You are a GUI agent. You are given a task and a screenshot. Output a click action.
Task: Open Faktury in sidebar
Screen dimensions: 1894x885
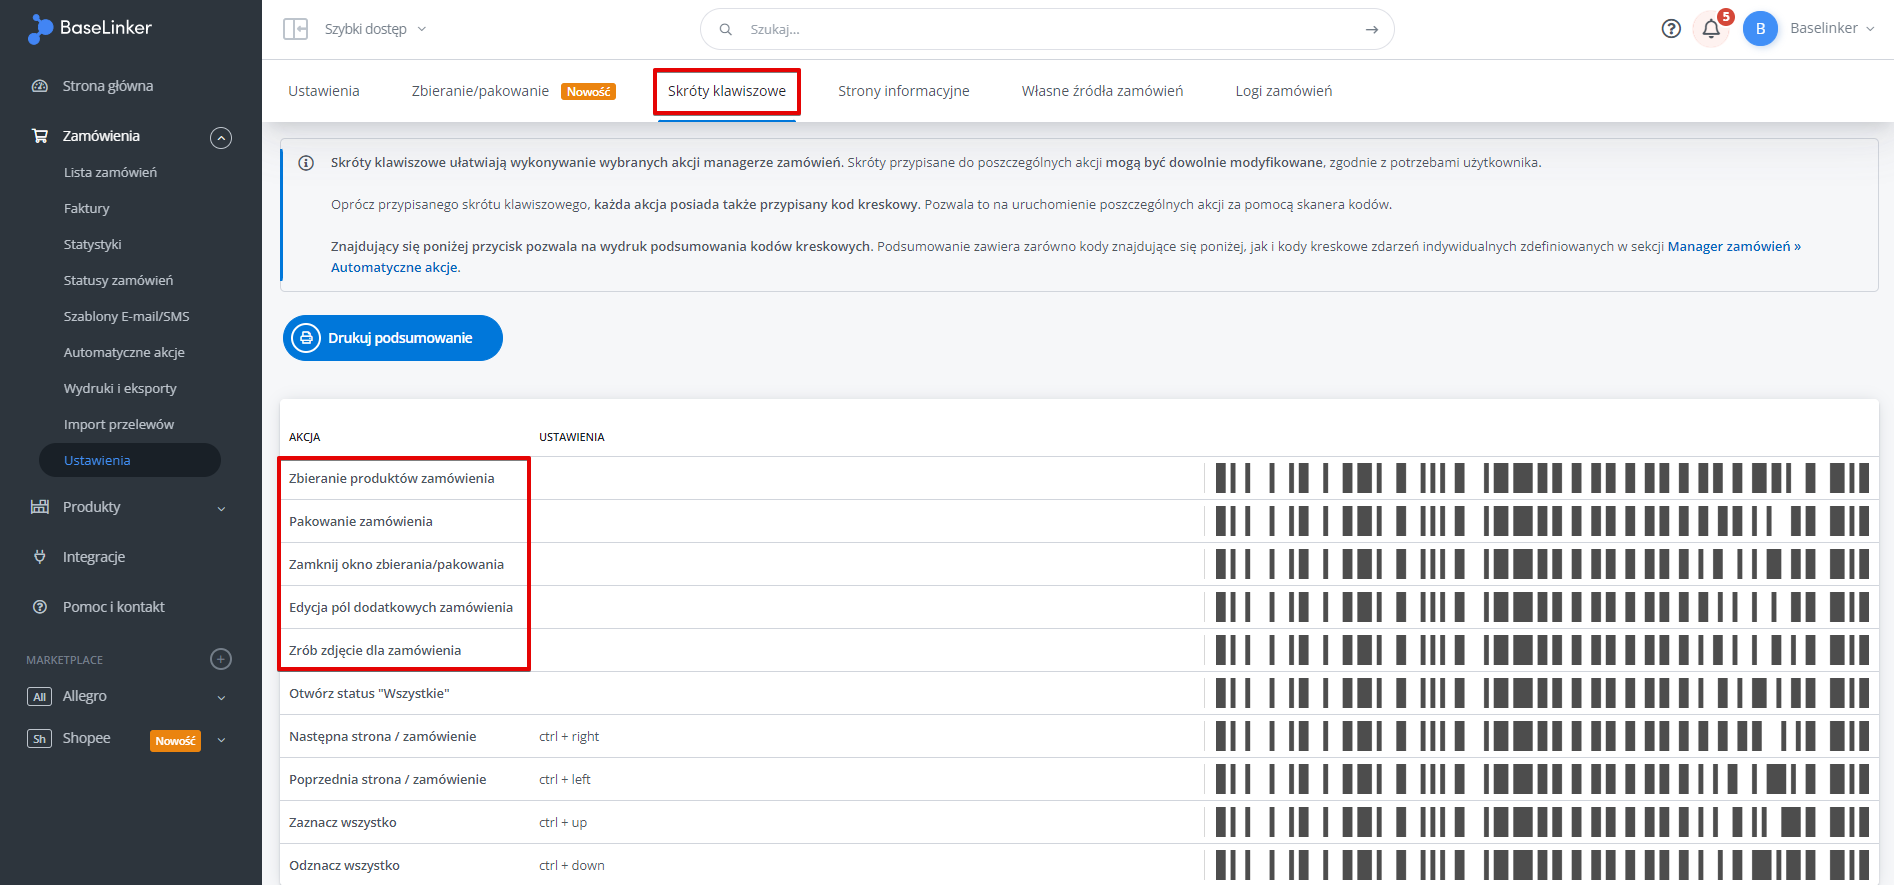point(87,209)
